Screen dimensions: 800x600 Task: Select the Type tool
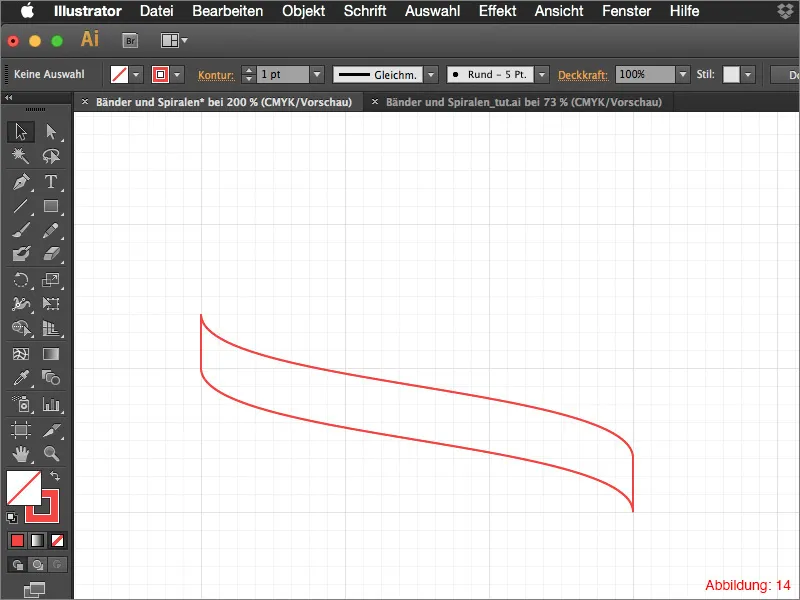[x=51, y=182]
